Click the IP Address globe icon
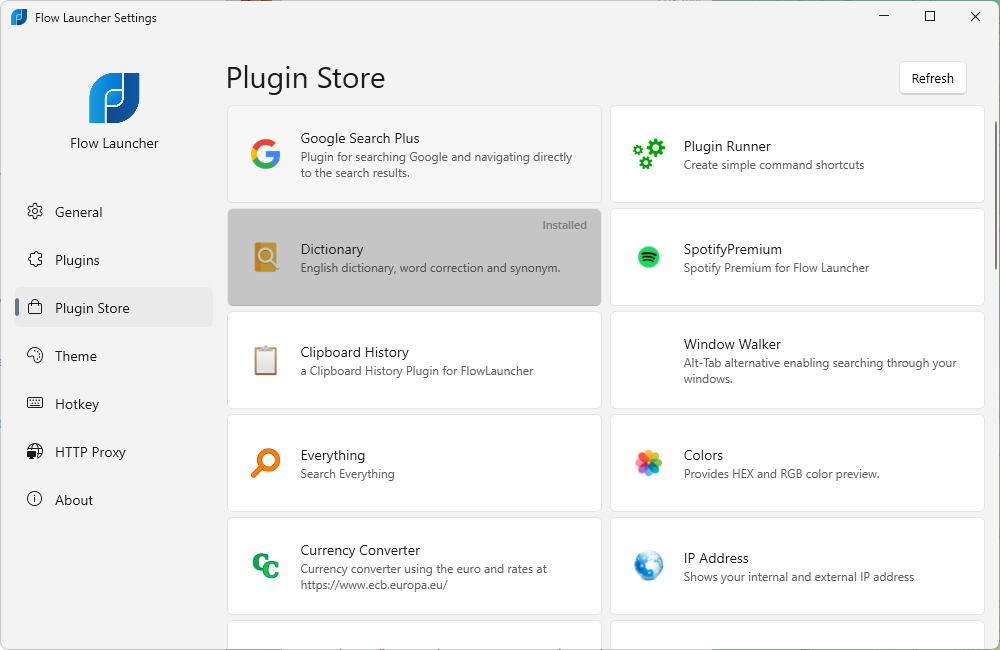This screenshot has height=650, width=1000. [649, 566]
